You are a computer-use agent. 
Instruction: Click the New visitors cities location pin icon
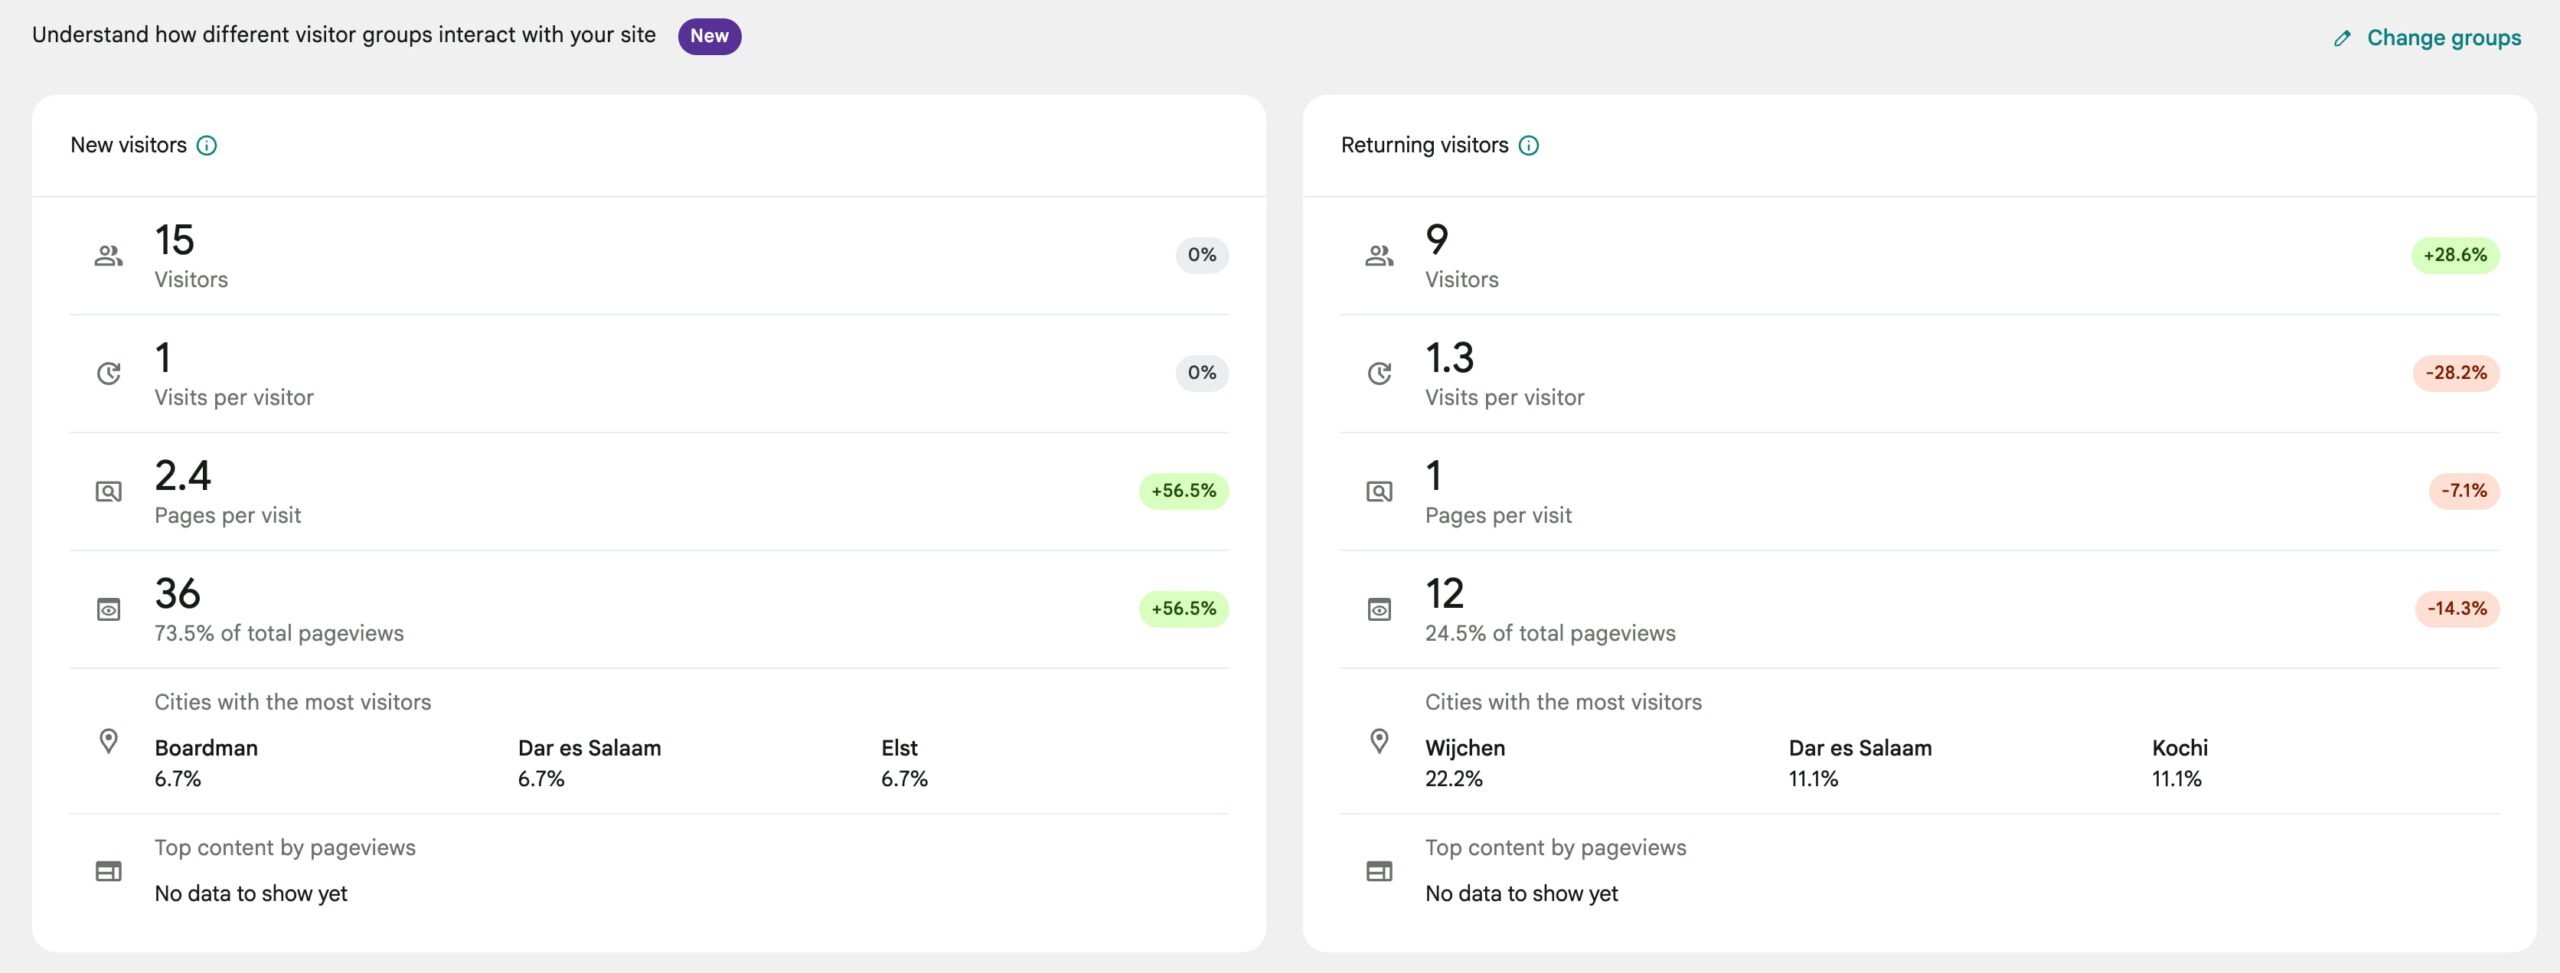109,741
